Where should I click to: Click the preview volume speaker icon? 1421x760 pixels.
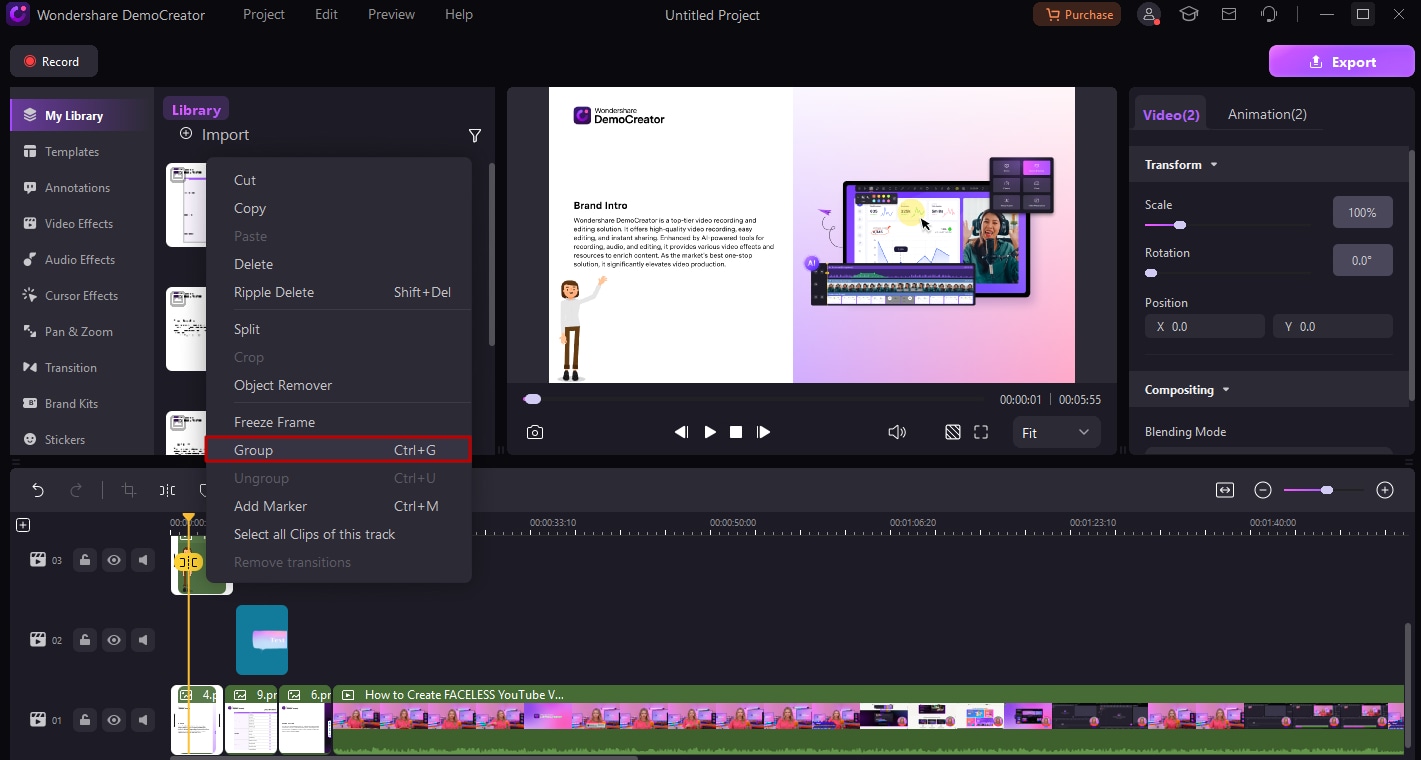coord(897,432)
